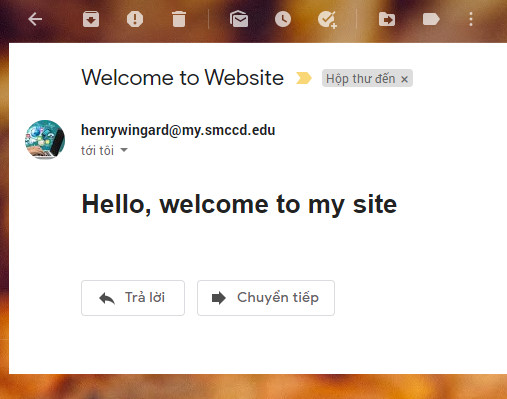The width and height of the screenshot is (507, 399).
Task: Remove the Hộp thư đến label
Action: tap(404, 79)
